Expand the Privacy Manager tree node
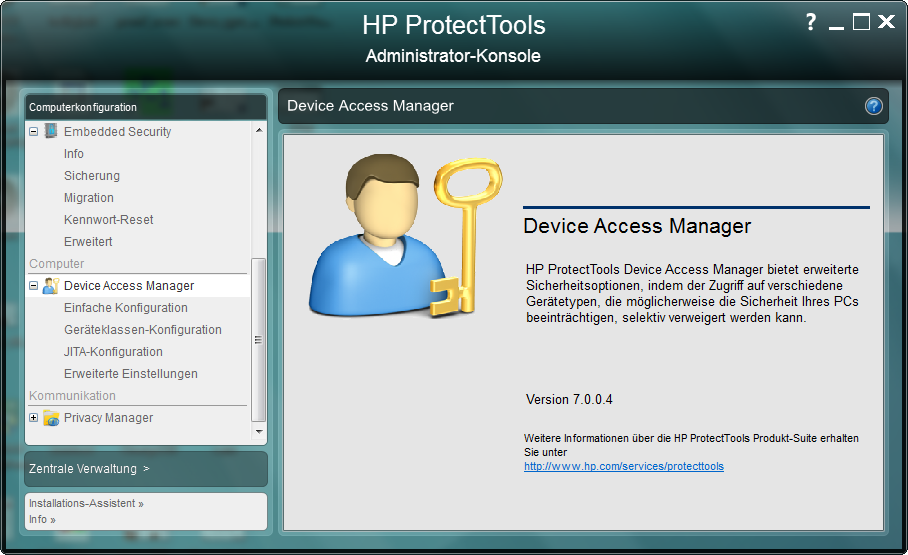 point(34,418)
